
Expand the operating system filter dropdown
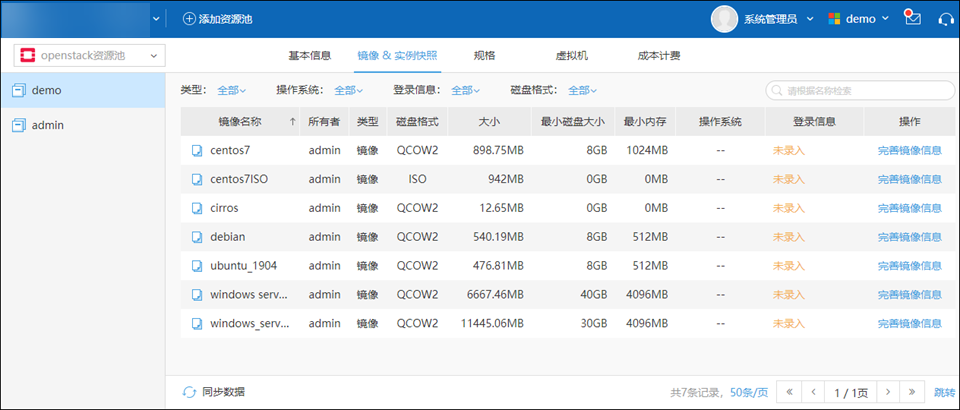[348, 90]
